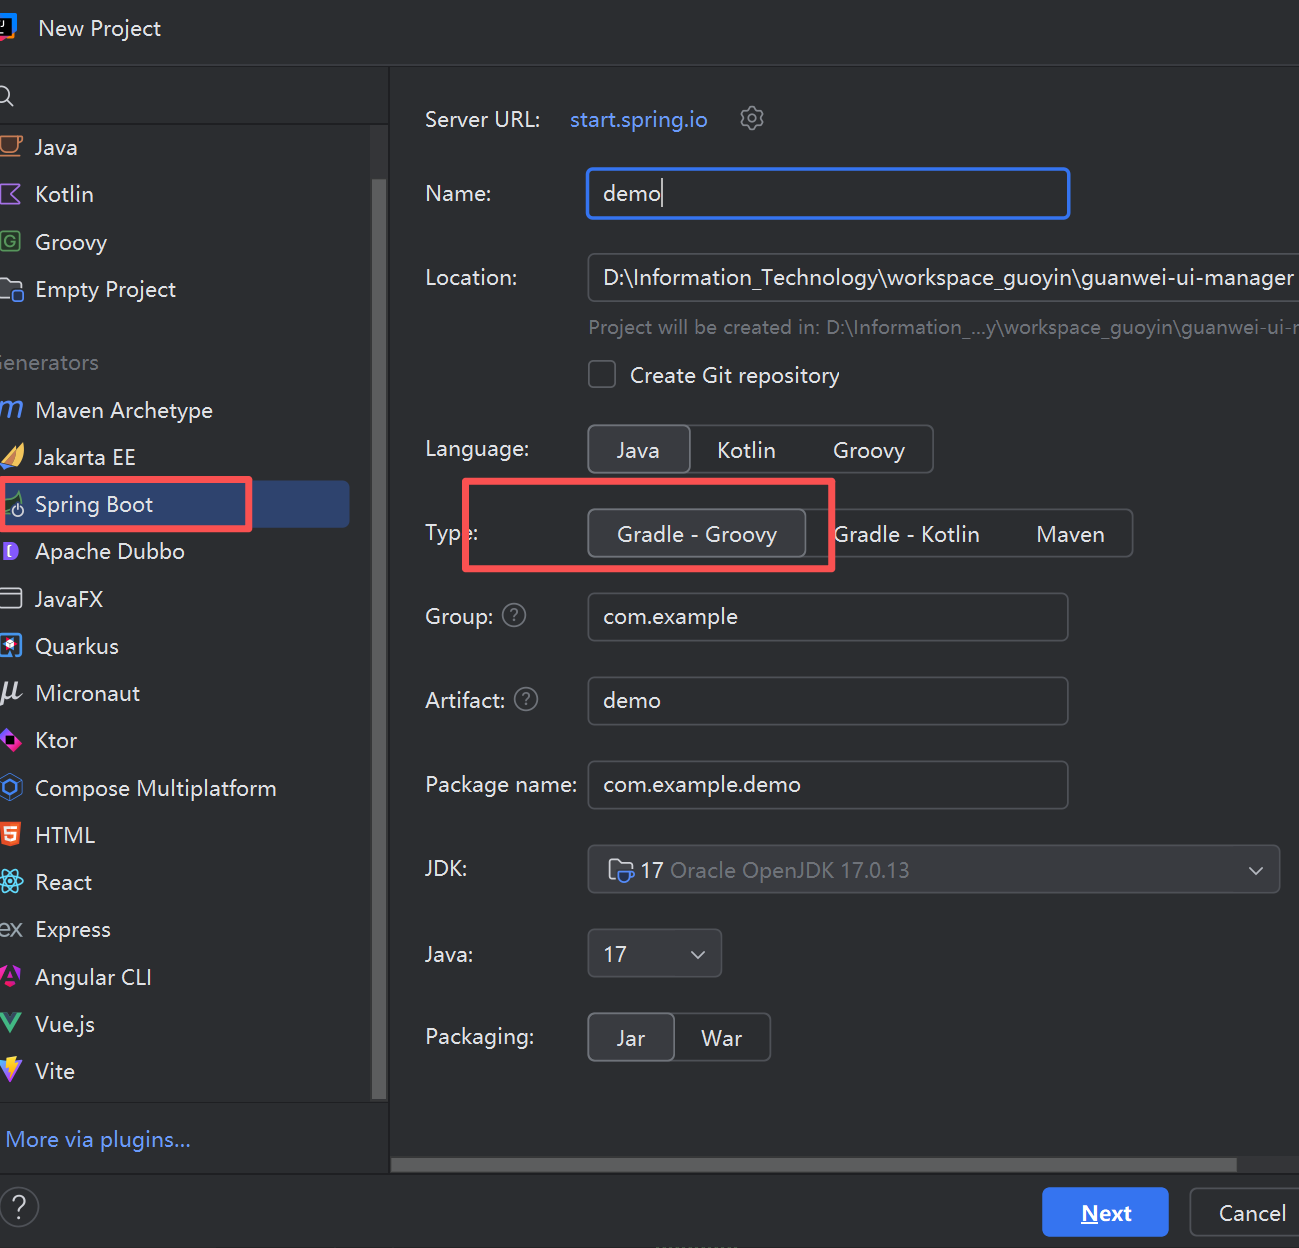This screenshot has width=1299, height=1248.
Task: Enable Create Git repository checkbox
Action: pos(602,375)
